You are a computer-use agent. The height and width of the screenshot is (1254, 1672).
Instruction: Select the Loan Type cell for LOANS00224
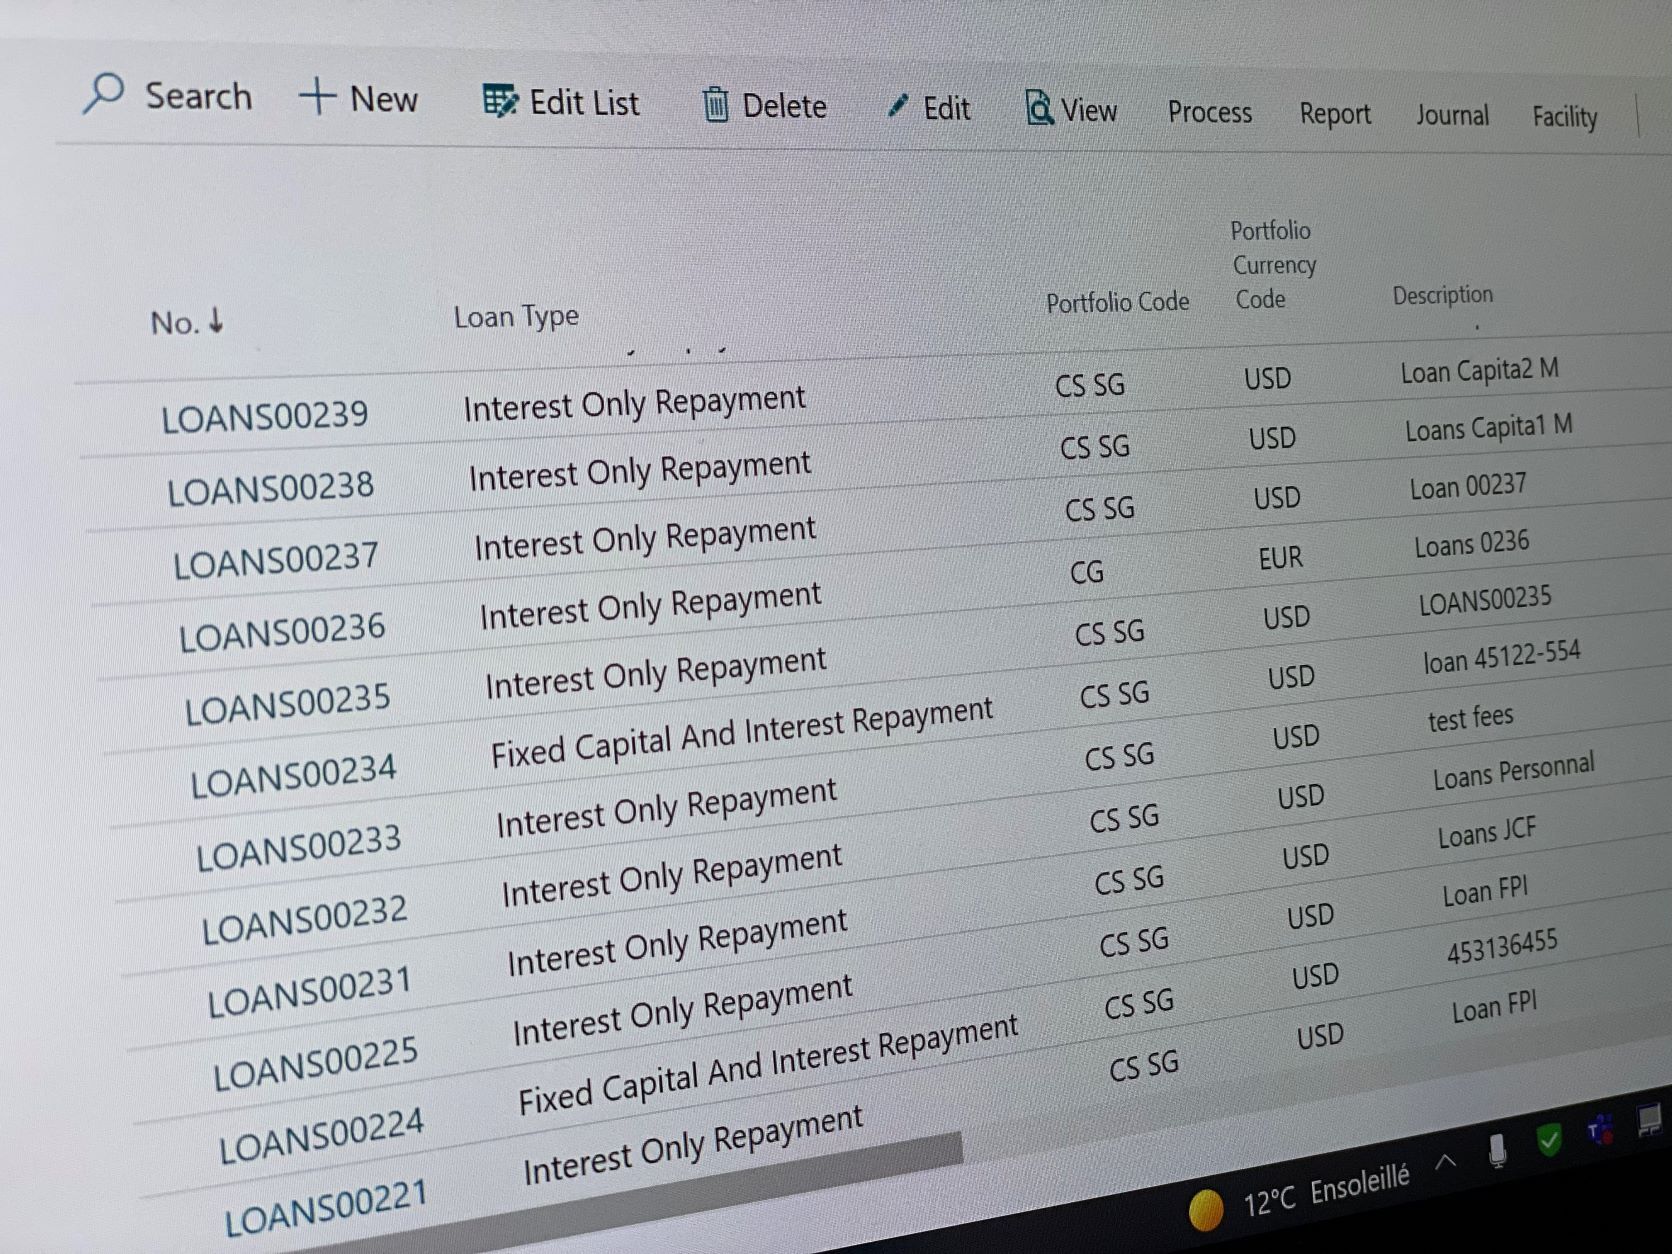pyautogui.click(x=768, y=1066)
